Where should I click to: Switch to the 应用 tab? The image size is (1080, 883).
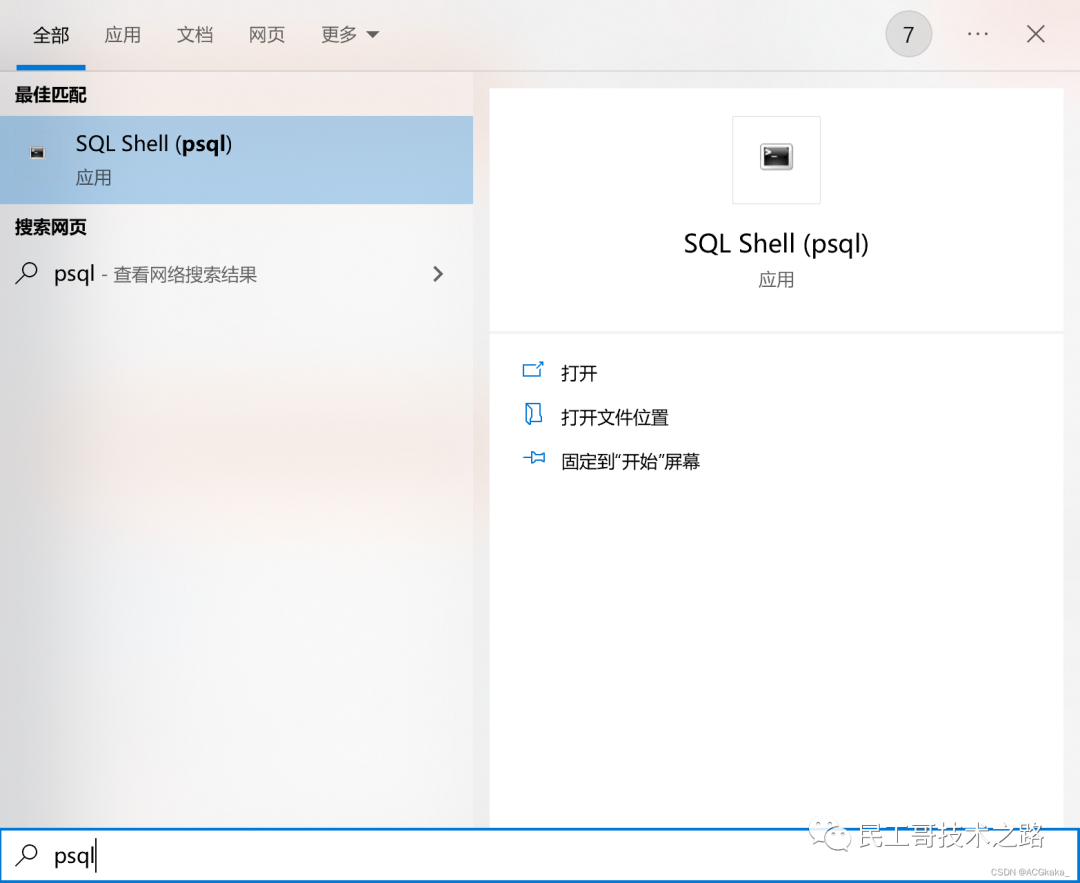[x=123, y=34]
